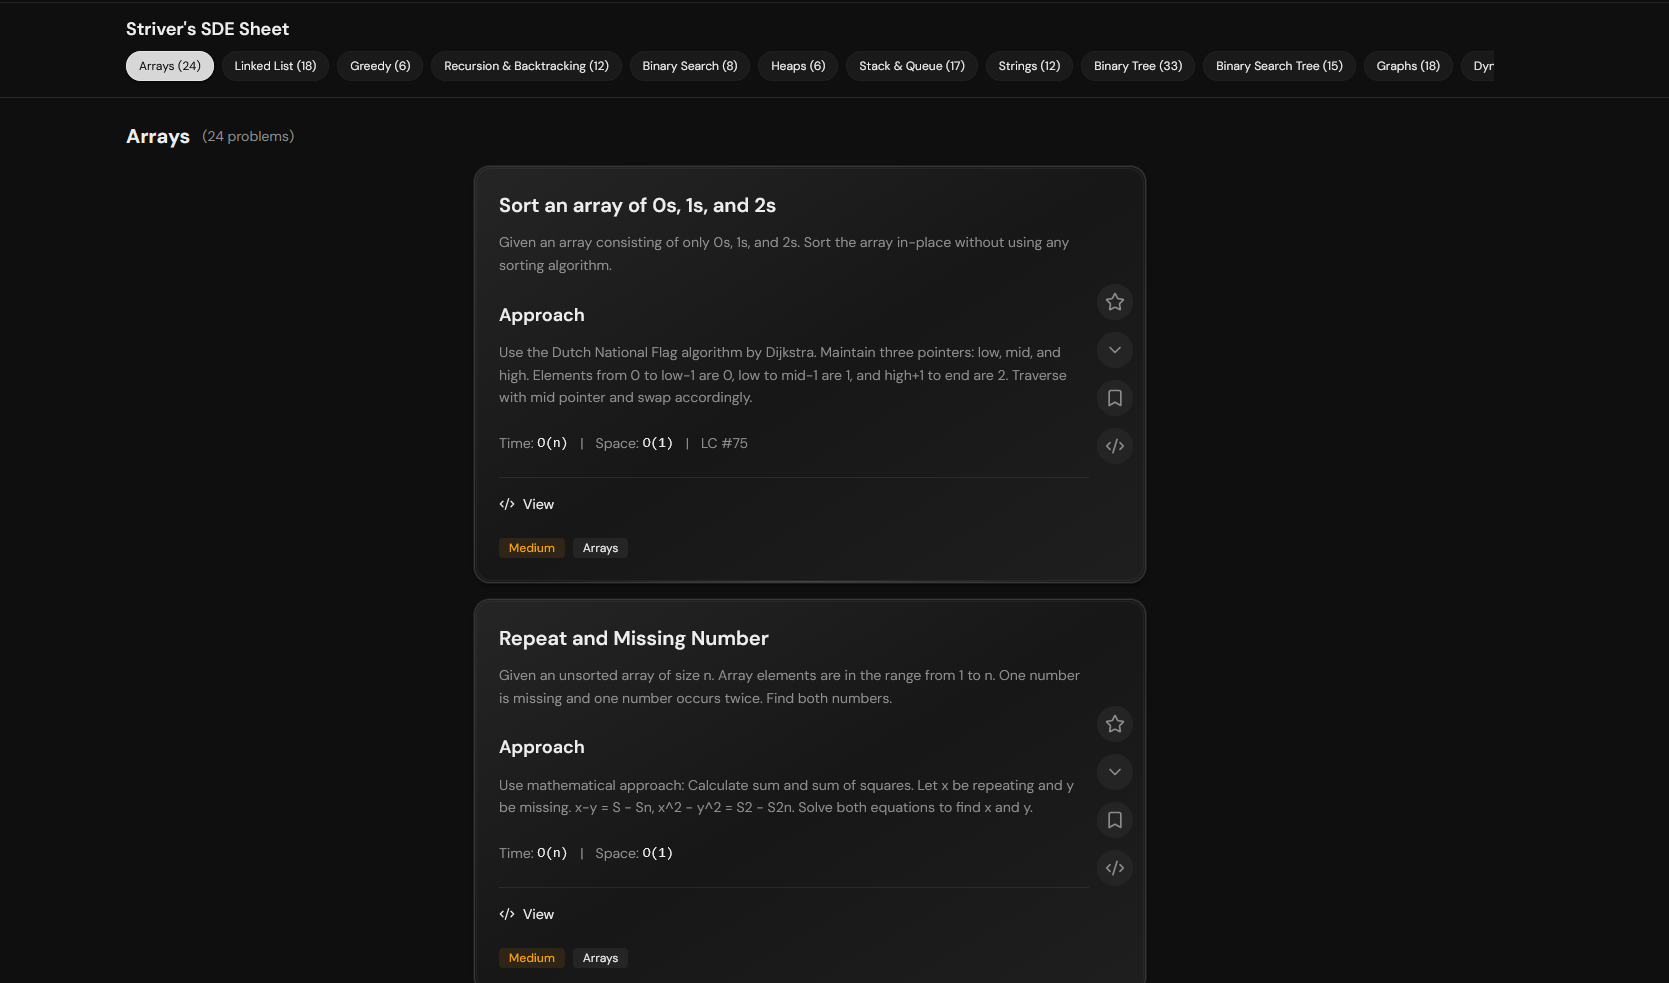The image size is (1669, 983).
Task: Click Arrays tag on Sort an array card
Action: point(600,548)
